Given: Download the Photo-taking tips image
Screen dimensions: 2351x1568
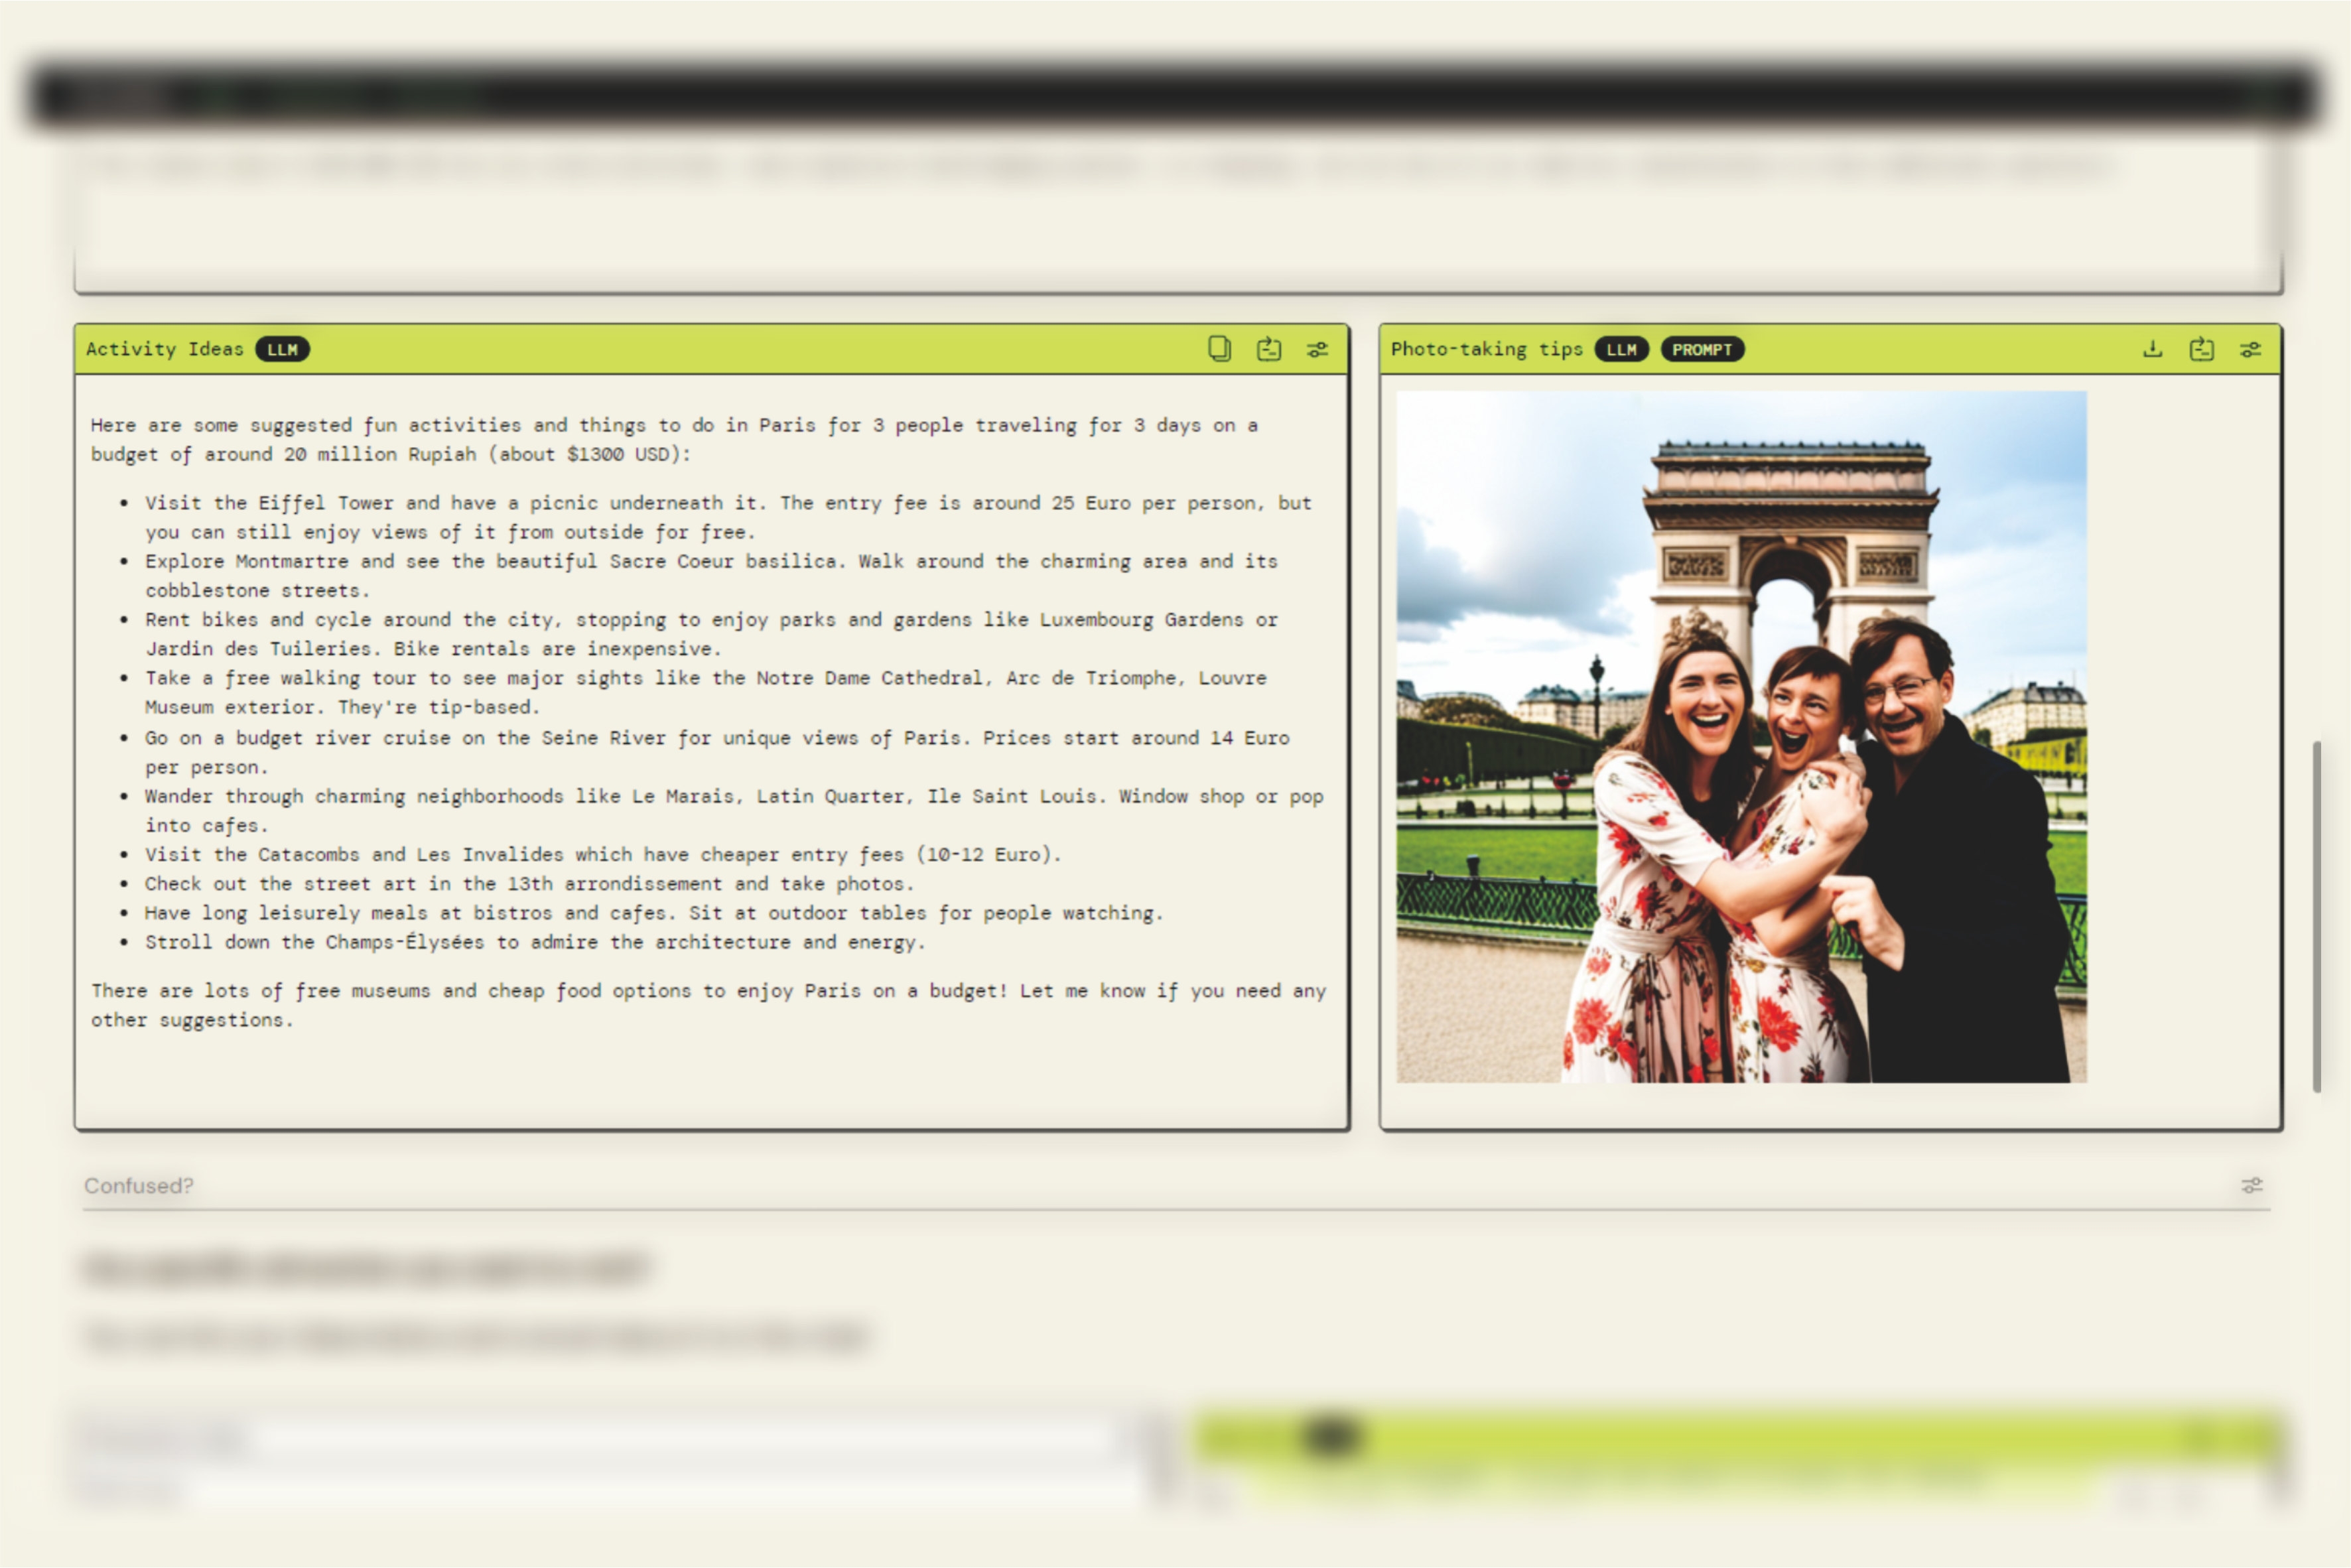Looking at the screenshot, I should [x=2153, y=349].
